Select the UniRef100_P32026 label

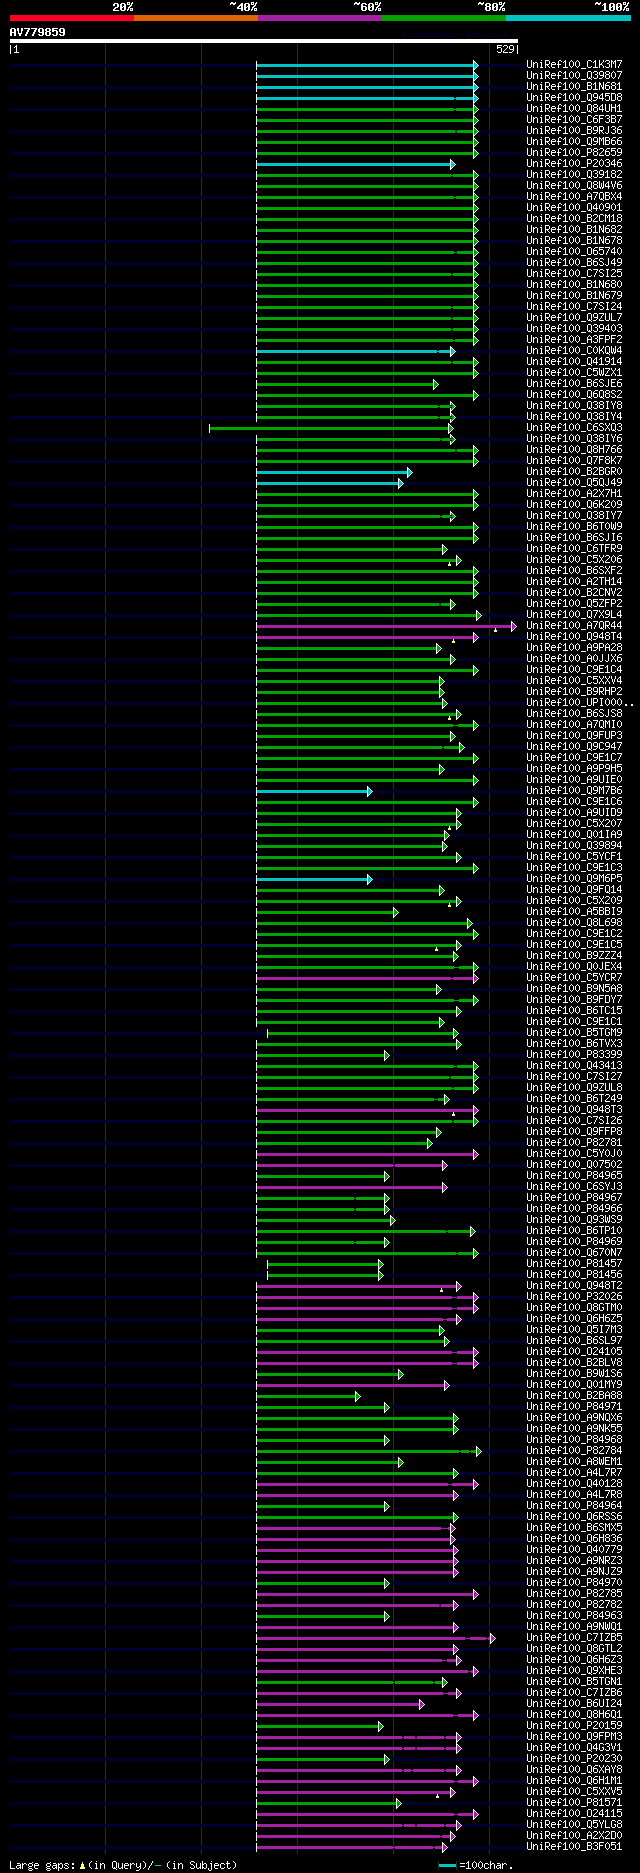pos(574,1297)
